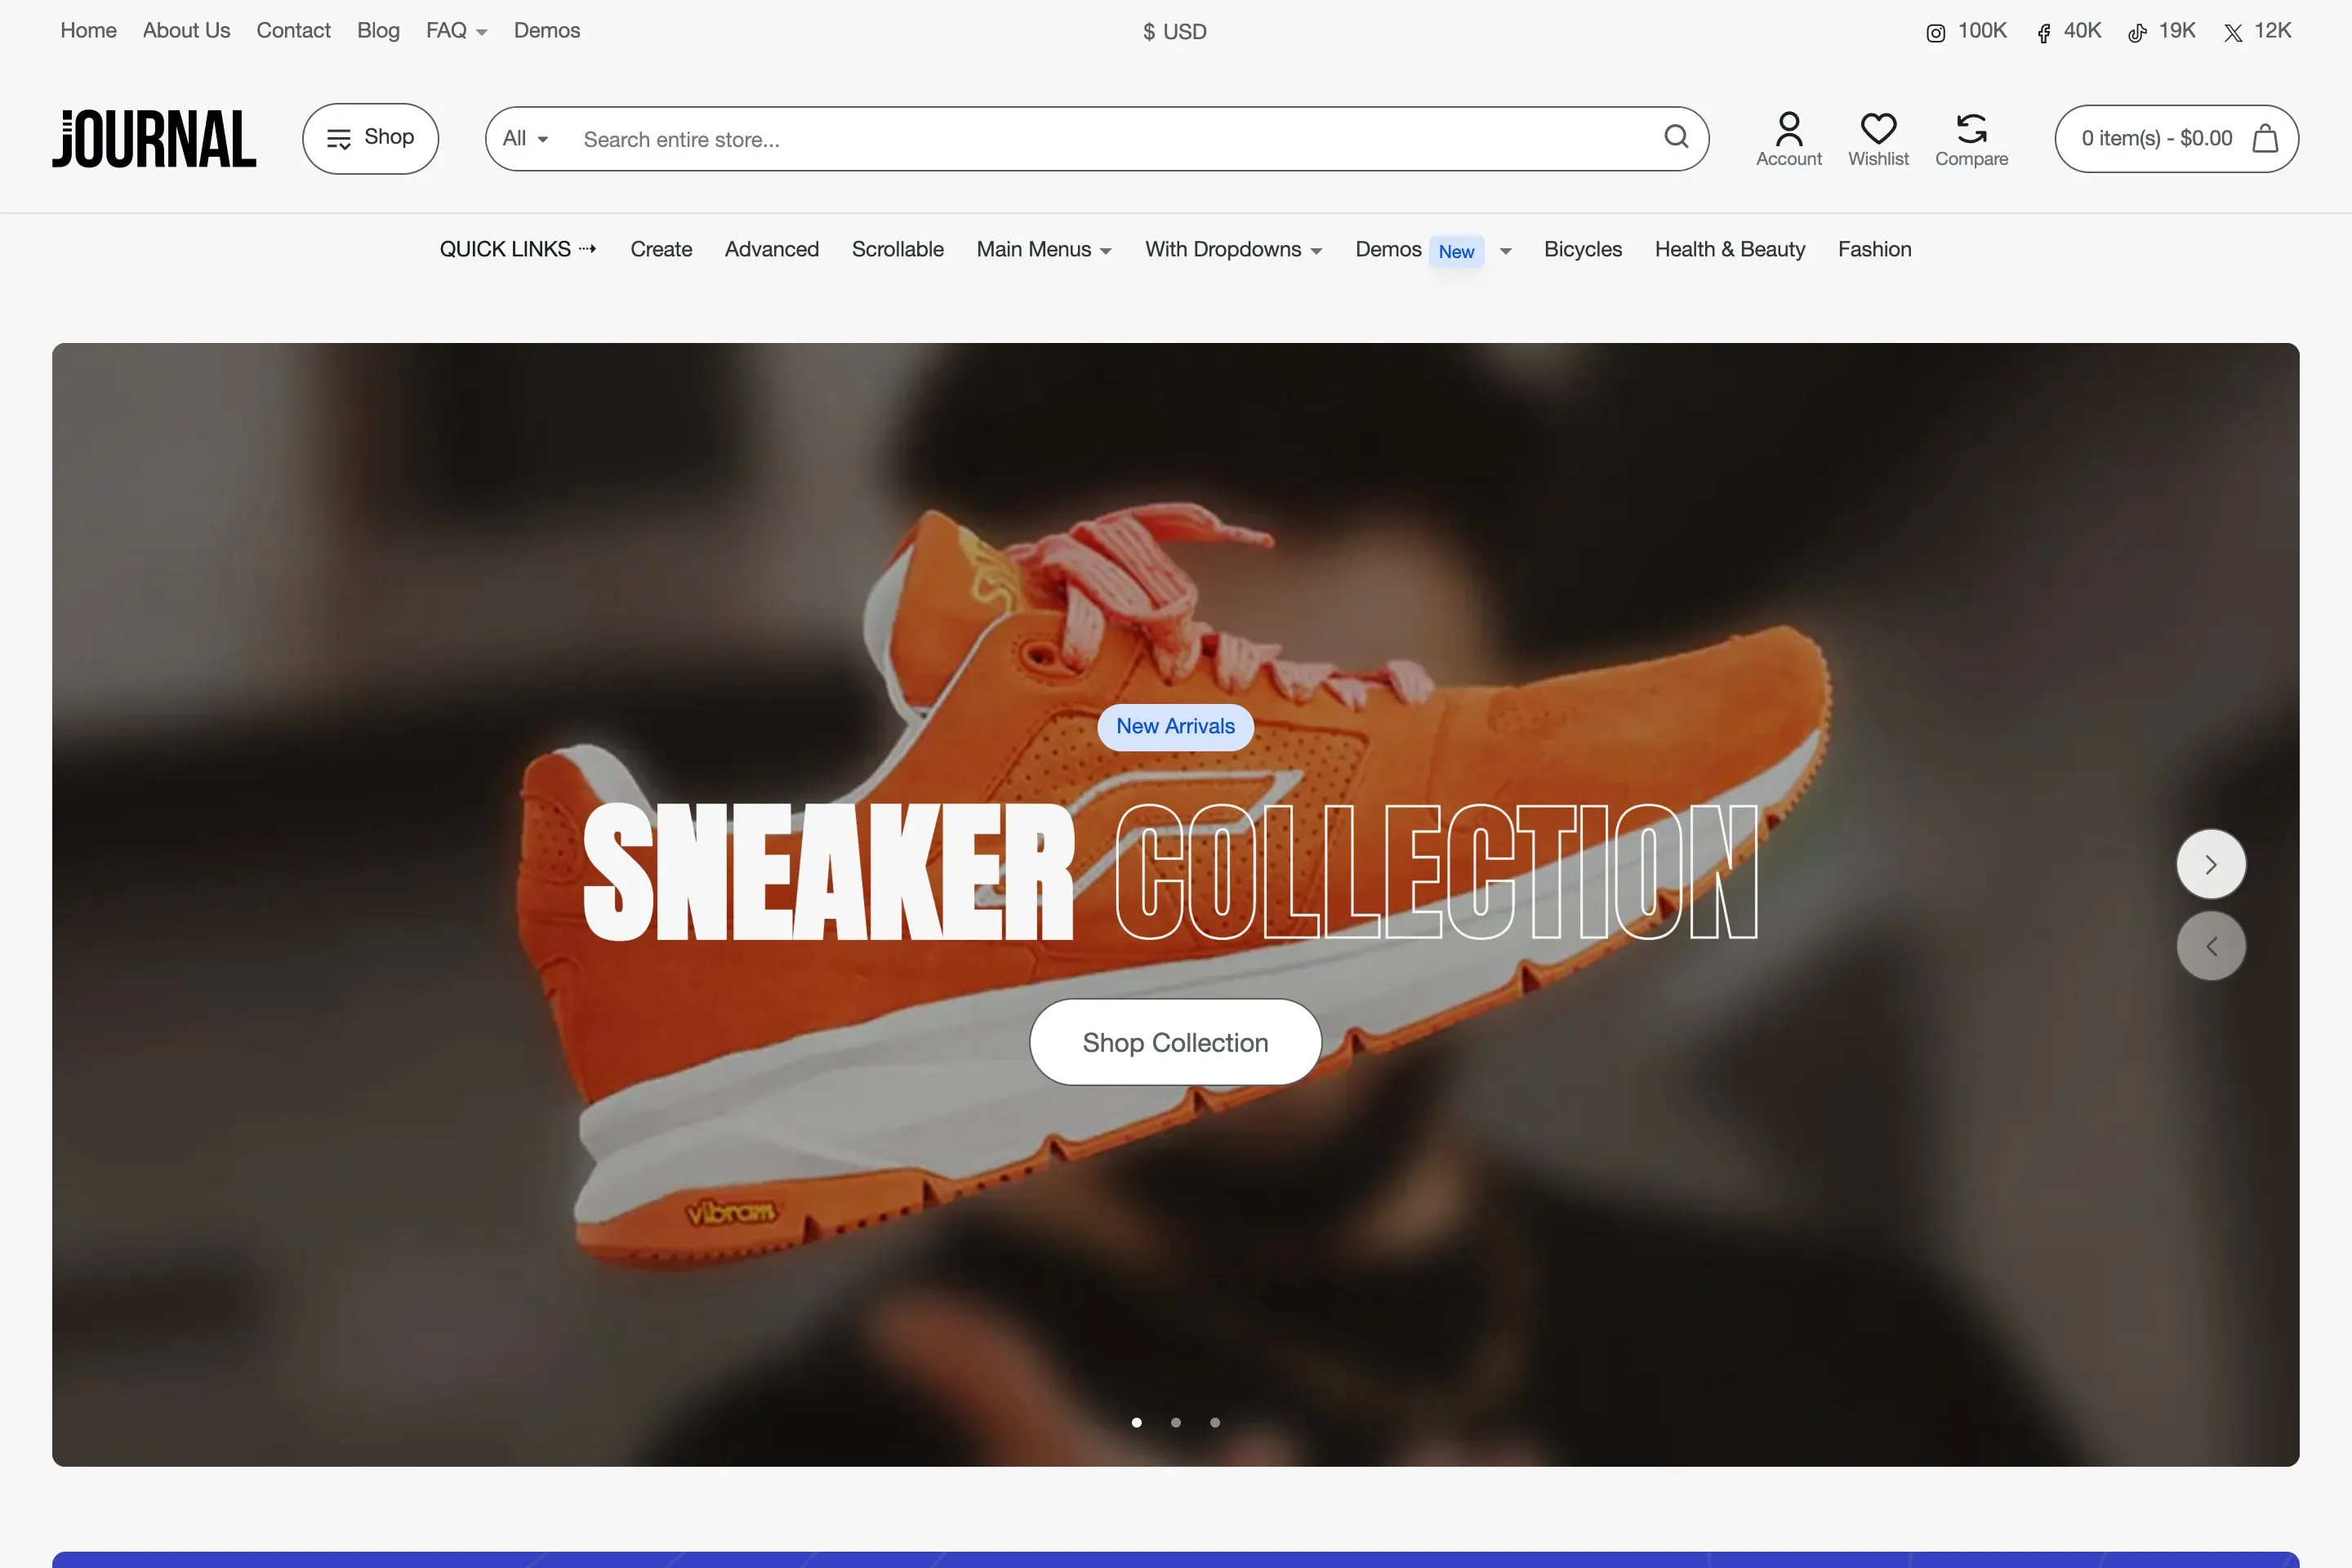The width and height of the screenshot is (2352, 1568).
Task: Click the dropdown arrow after Demos New
Action: click(1505, 251)
